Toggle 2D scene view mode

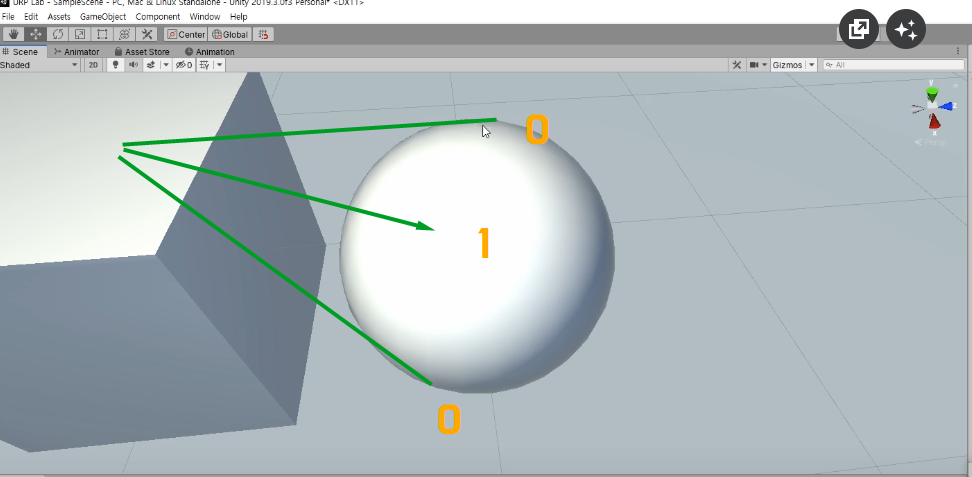pos(93,65)
